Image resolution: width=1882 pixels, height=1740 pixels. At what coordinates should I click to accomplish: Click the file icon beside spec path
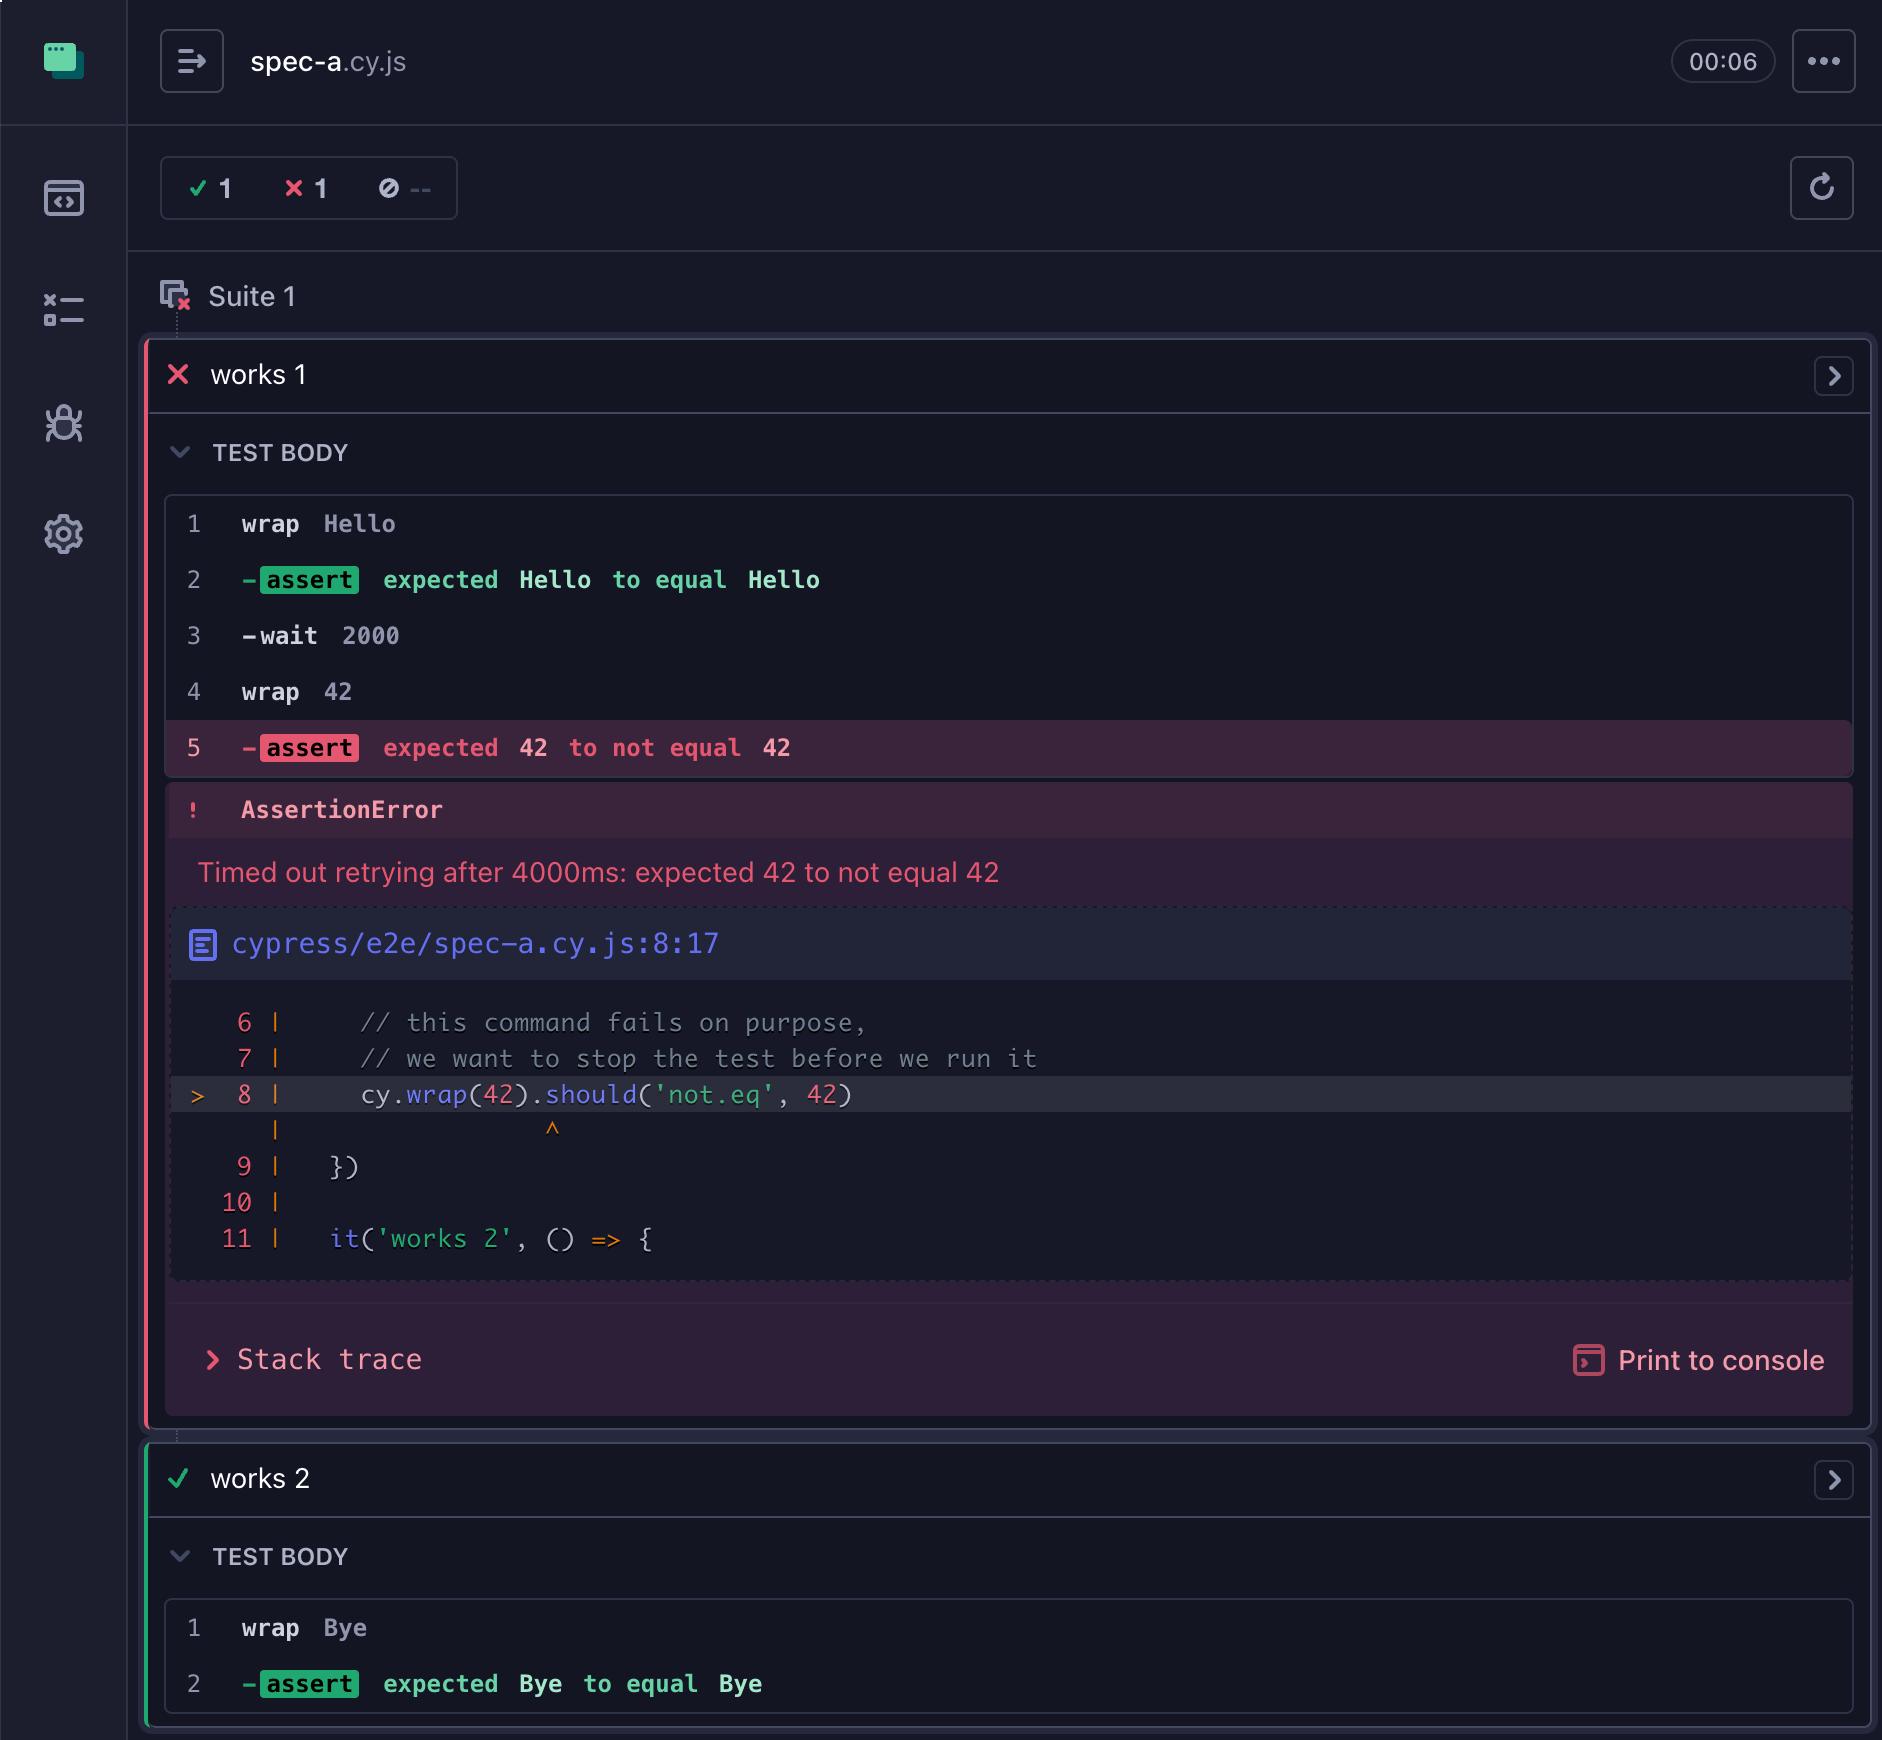click(x=203, y=945)
